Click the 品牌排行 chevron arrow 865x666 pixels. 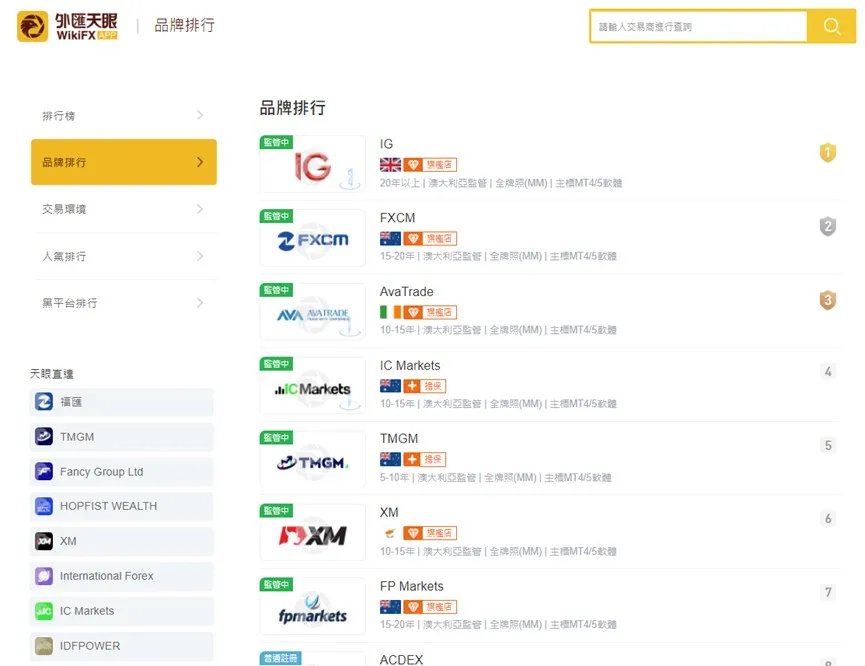(200, 162)
